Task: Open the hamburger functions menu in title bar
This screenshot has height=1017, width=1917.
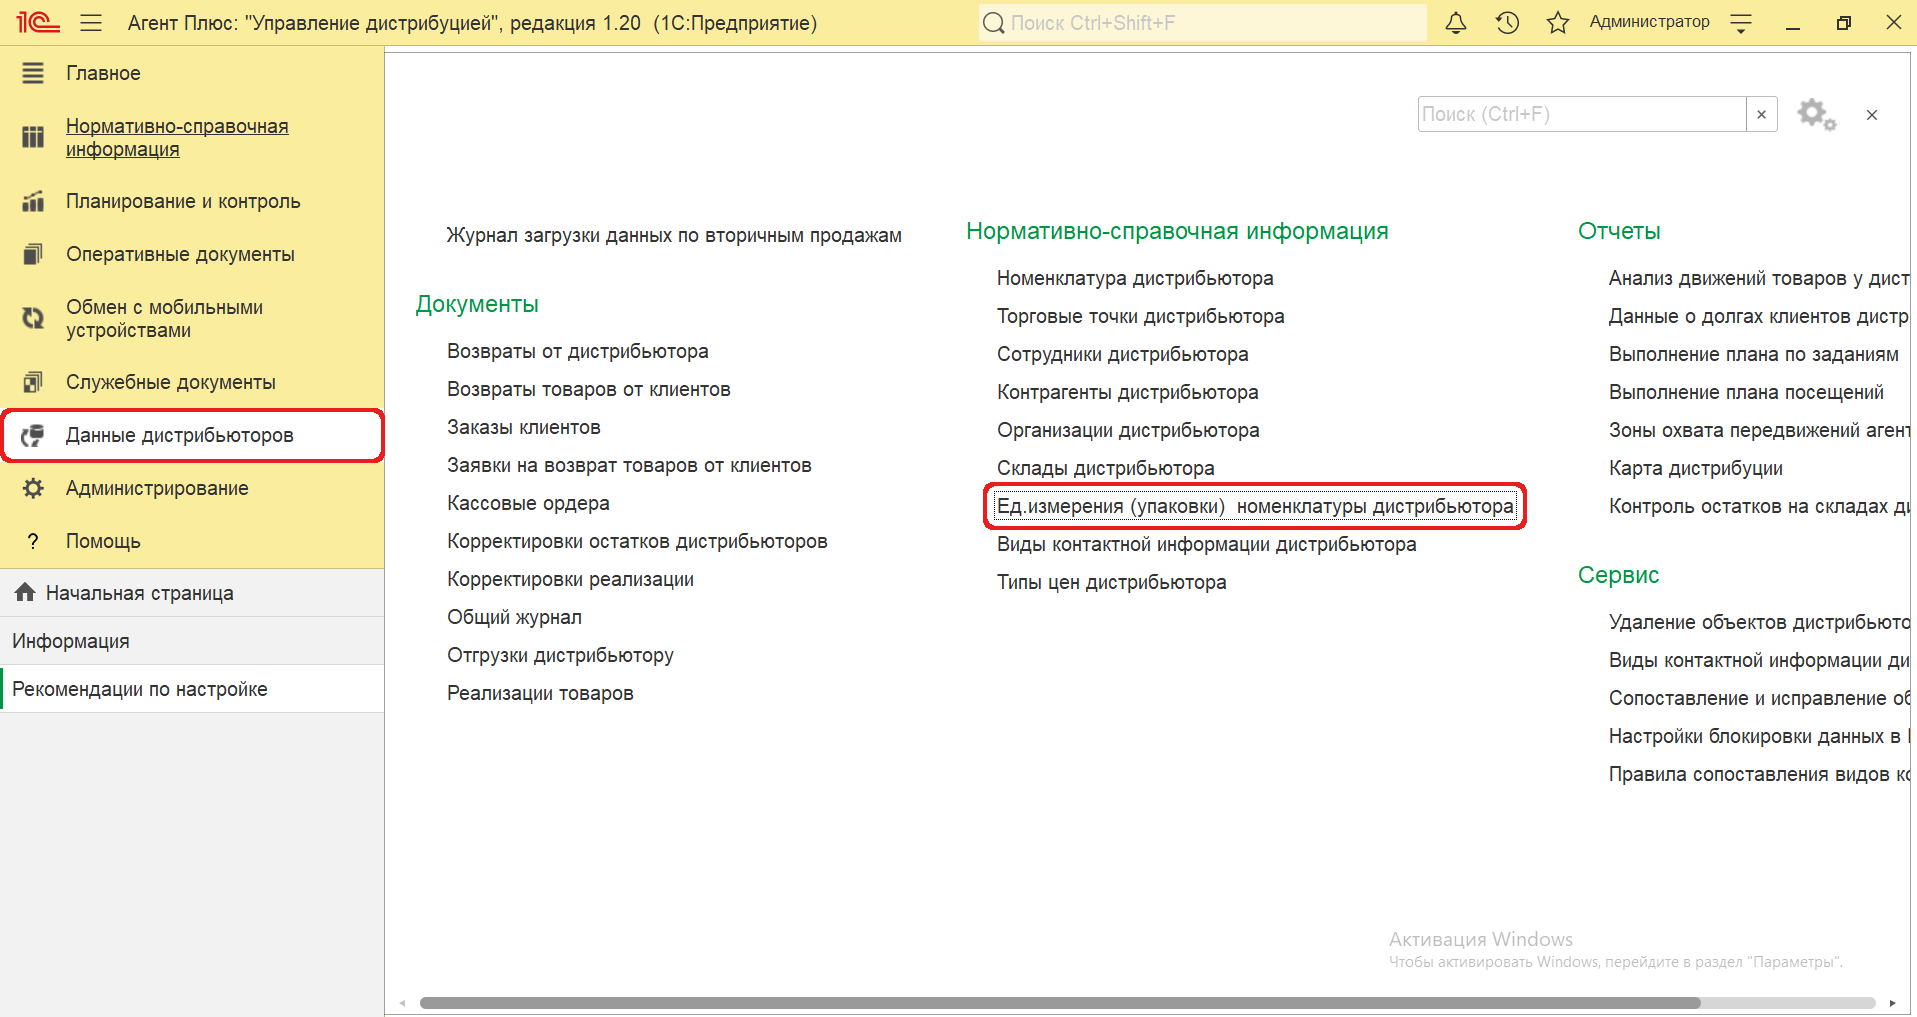Action: pyautogui.click(x=91, y=22)
